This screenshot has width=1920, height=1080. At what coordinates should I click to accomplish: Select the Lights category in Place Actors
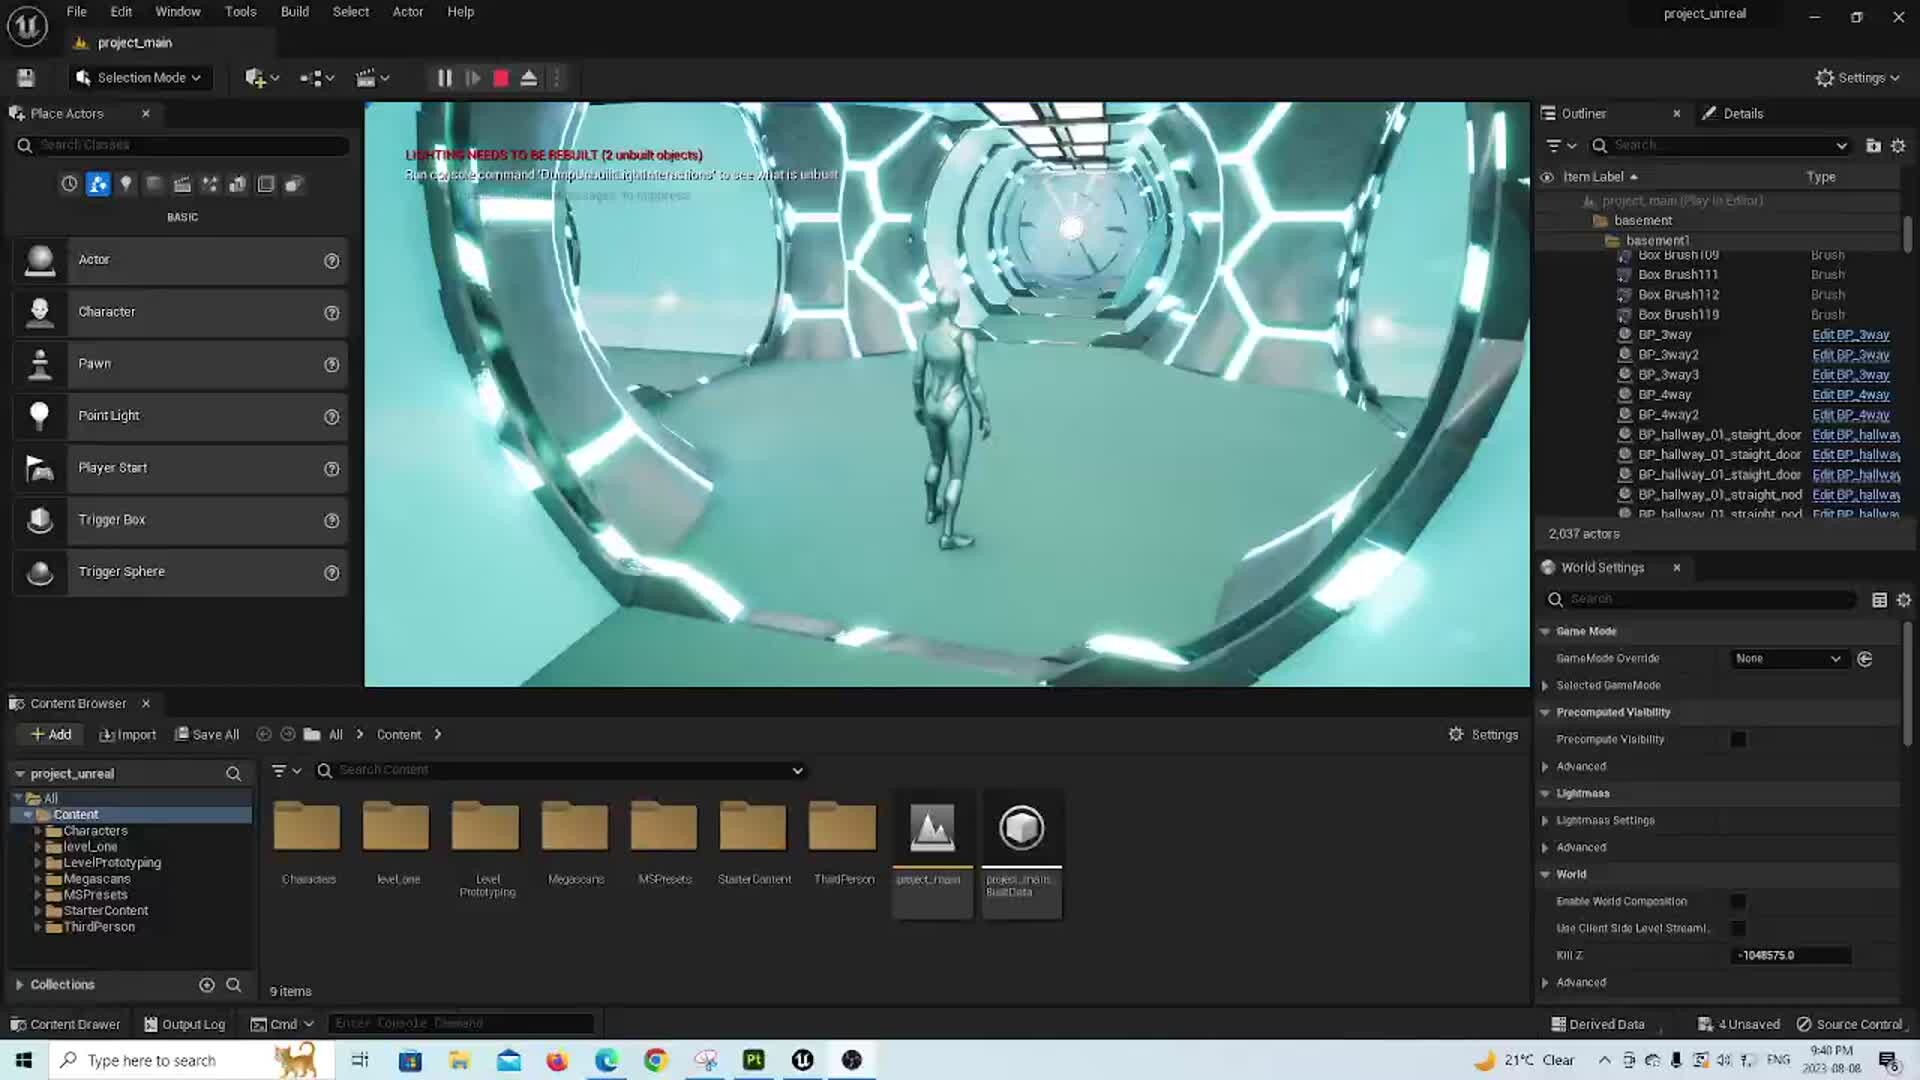(126, 184)
